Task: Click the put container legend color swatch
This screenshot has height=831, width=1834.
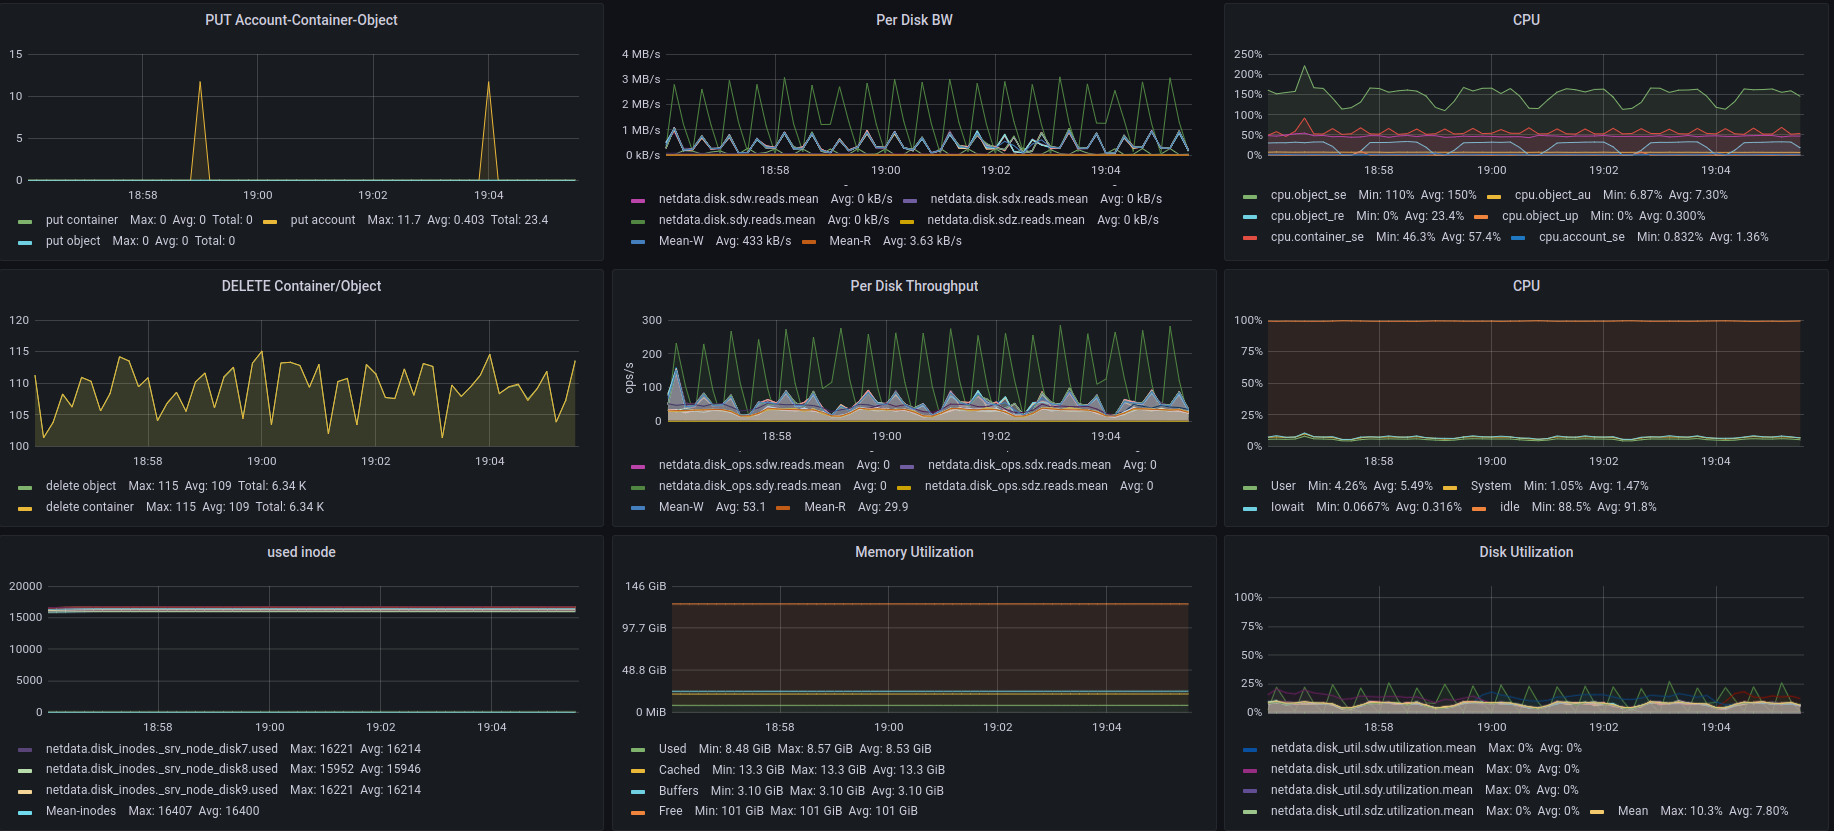Action: (x=25, y=221)
